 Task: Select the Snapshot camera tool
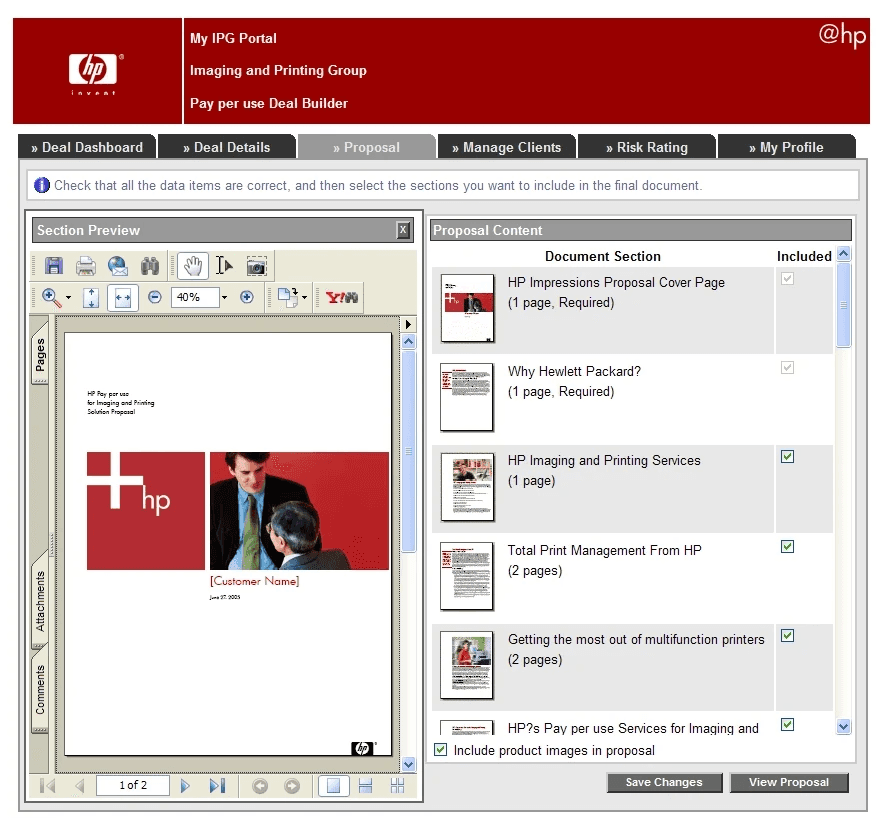click(x=256, y=266)
